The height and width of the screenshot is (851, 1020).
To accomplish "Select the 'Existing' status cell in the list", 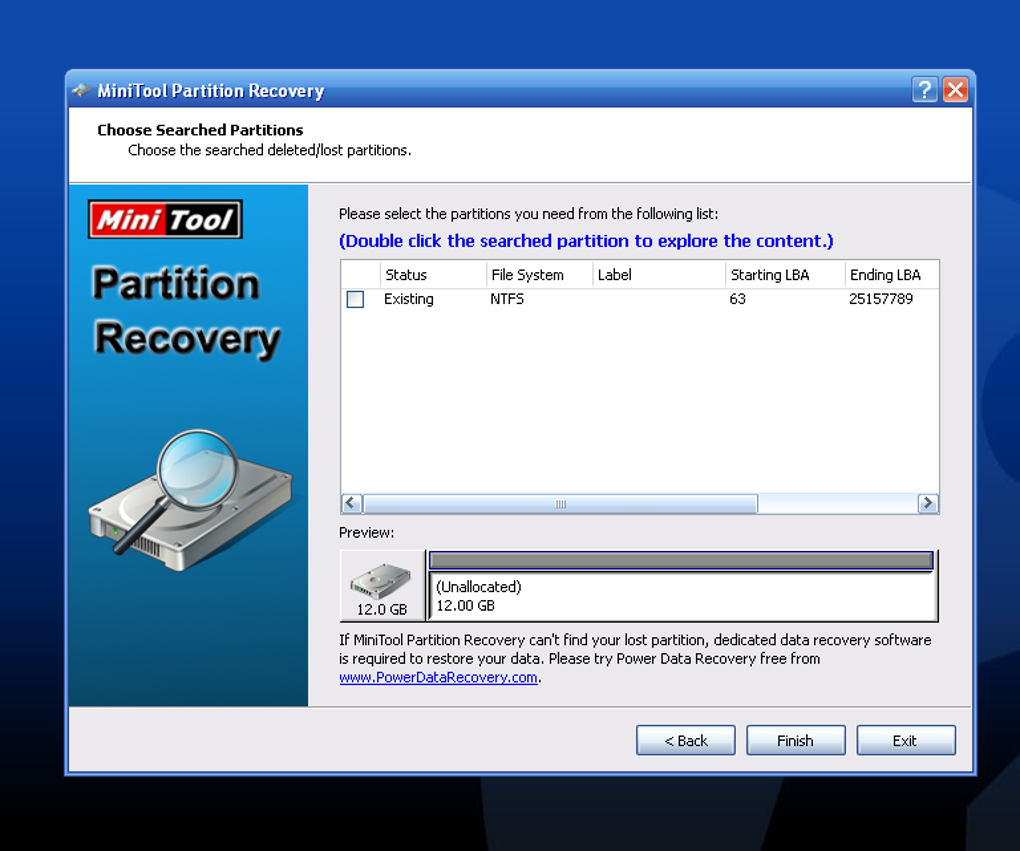I will [x=409, y=299].
